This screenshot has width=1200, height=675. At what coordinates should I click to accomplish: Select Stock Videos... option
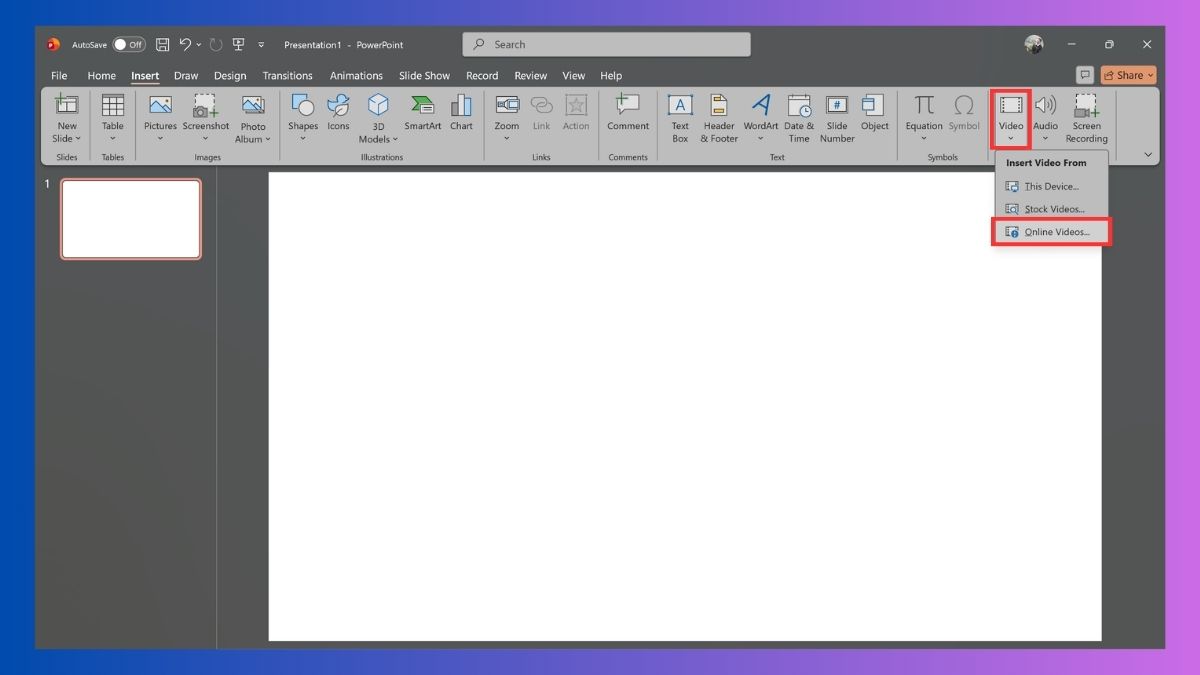point(1051,209)
